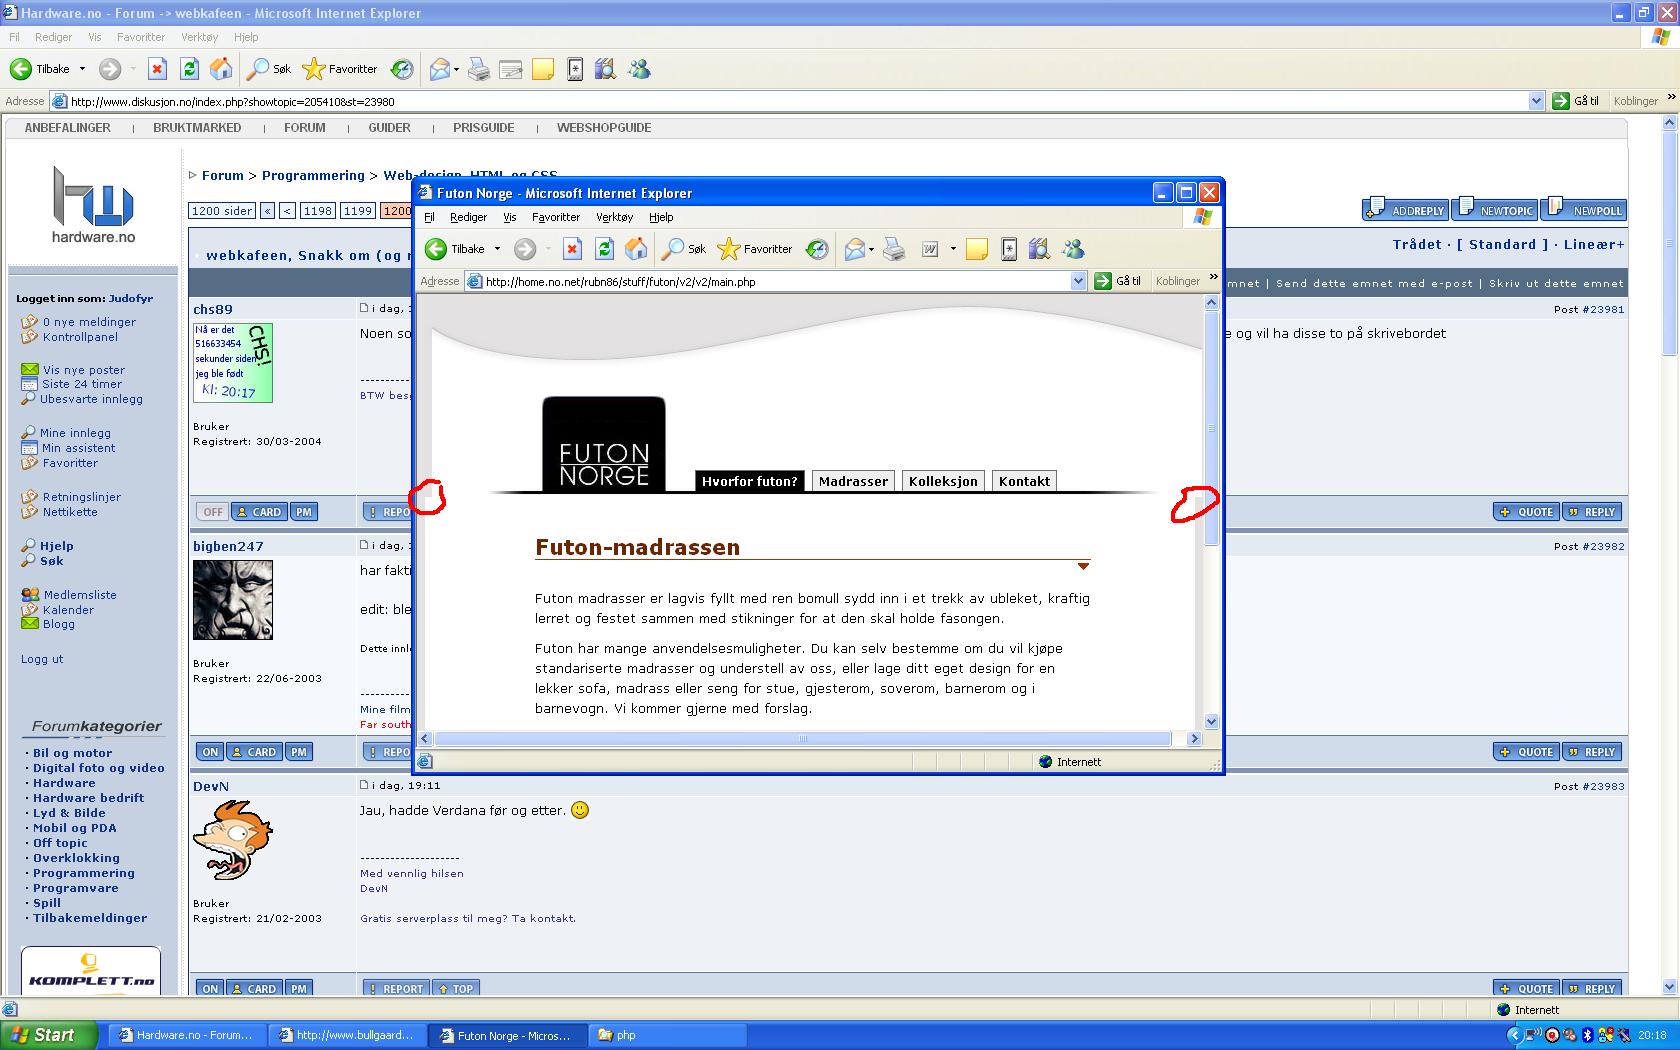Viewport: 1680px width, 1050px height.
Task: Click Home icon in Futon Norge window
Action: tap(636, 249)
